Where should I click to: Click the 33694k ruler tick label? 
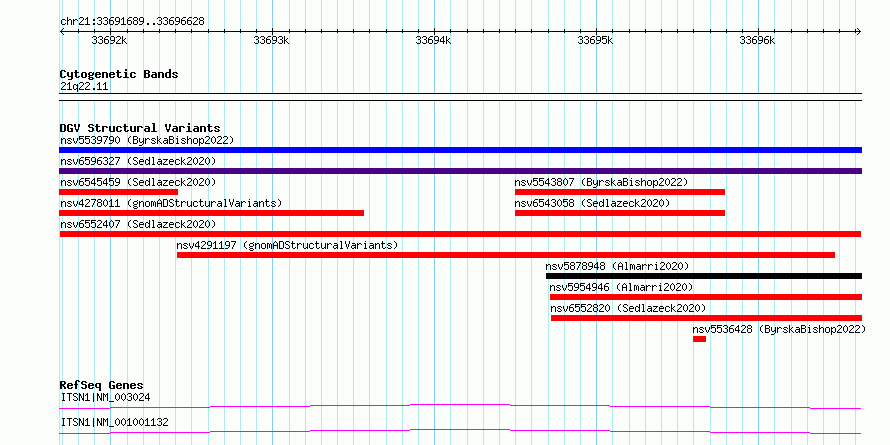coord(434,40)
